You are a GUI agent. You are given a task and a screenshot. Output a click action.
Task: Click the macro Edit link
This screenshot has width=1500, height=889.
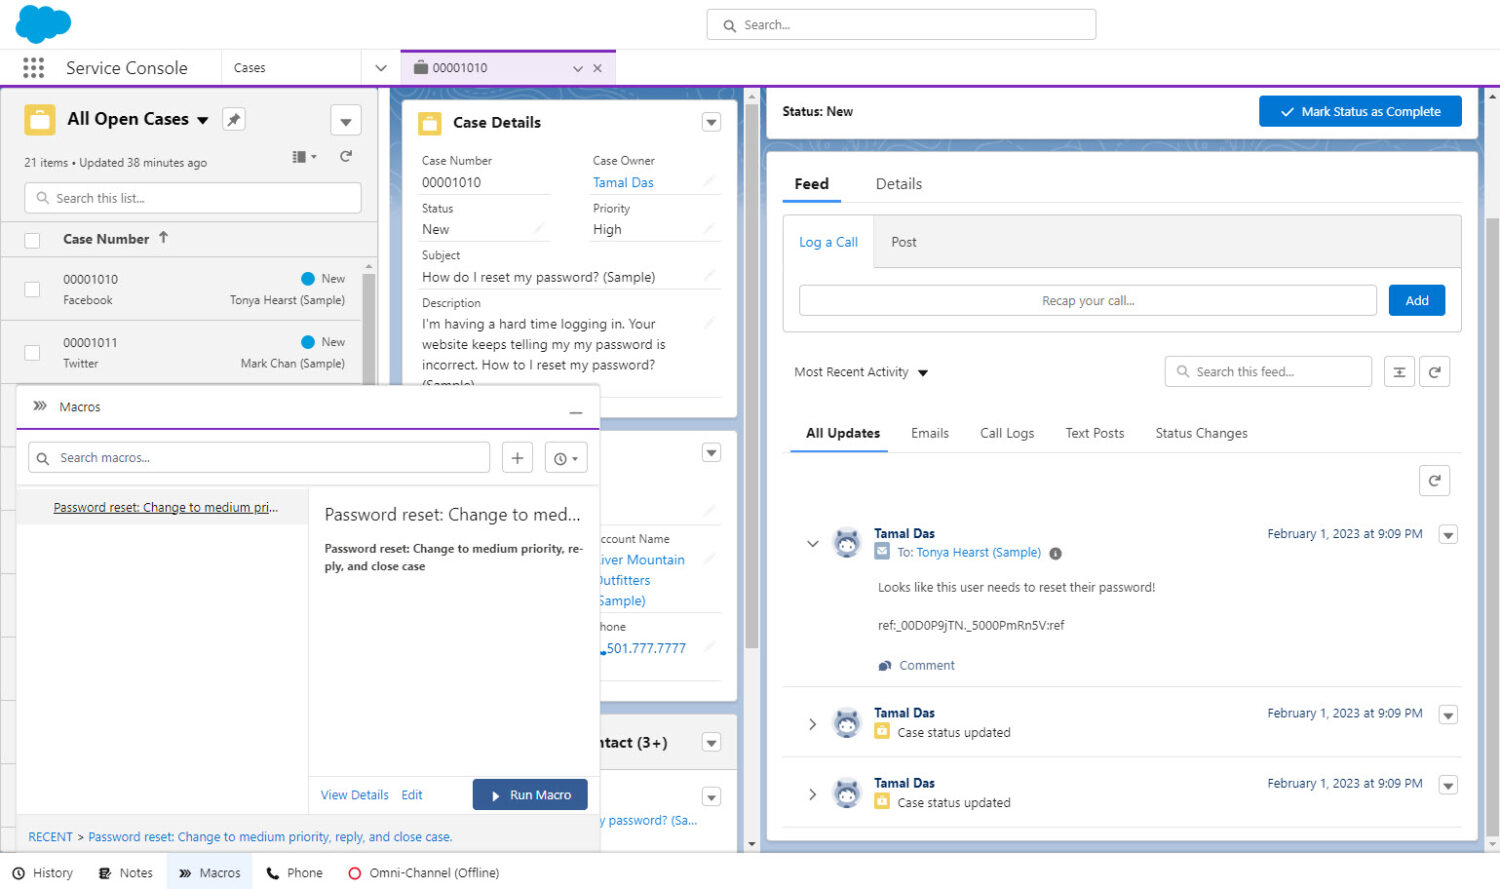[412, 795]
